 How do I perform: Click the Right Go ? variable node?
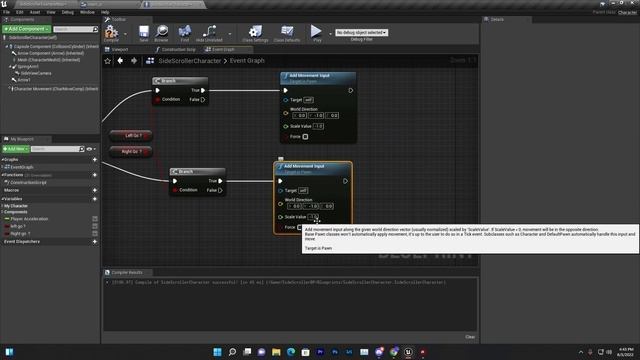pos(131,151)
